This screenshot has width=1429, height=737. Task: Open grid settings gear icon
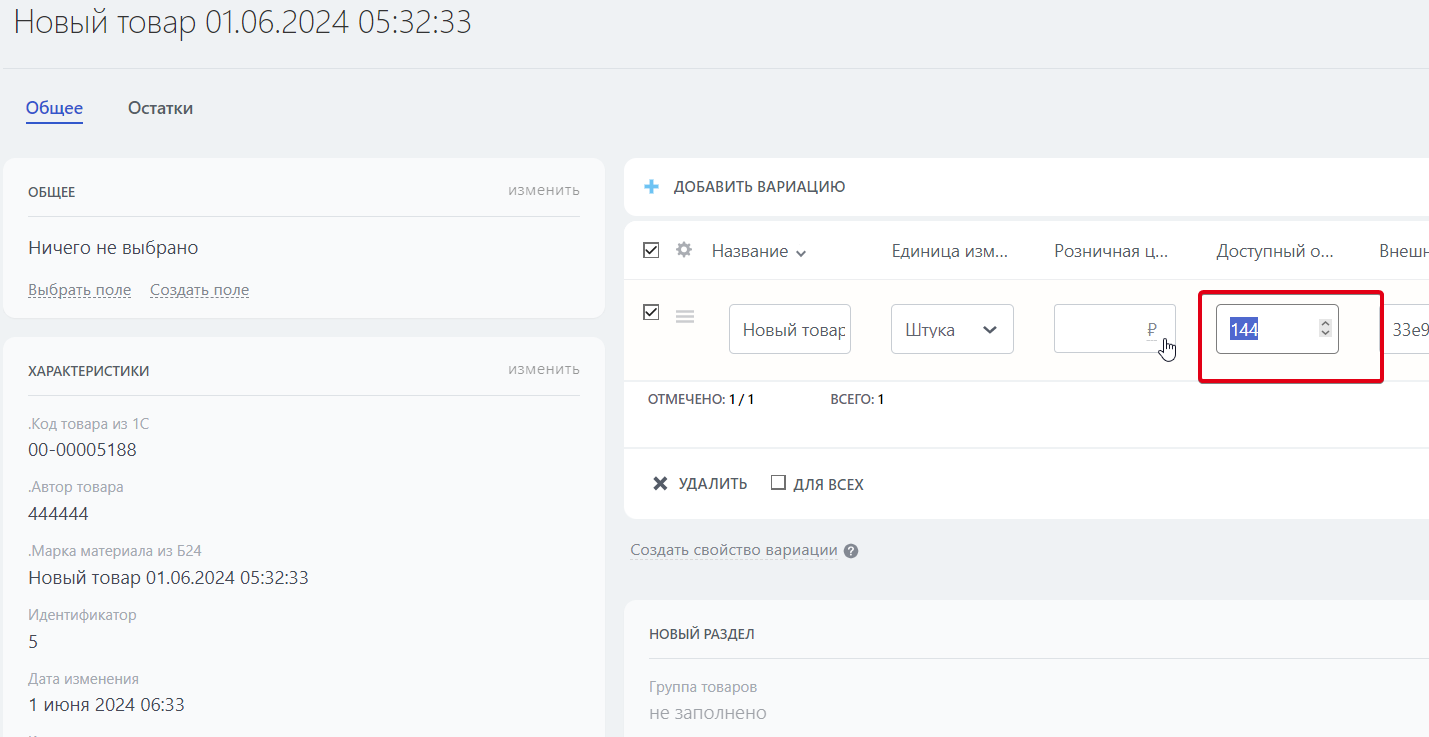point(684,250)
